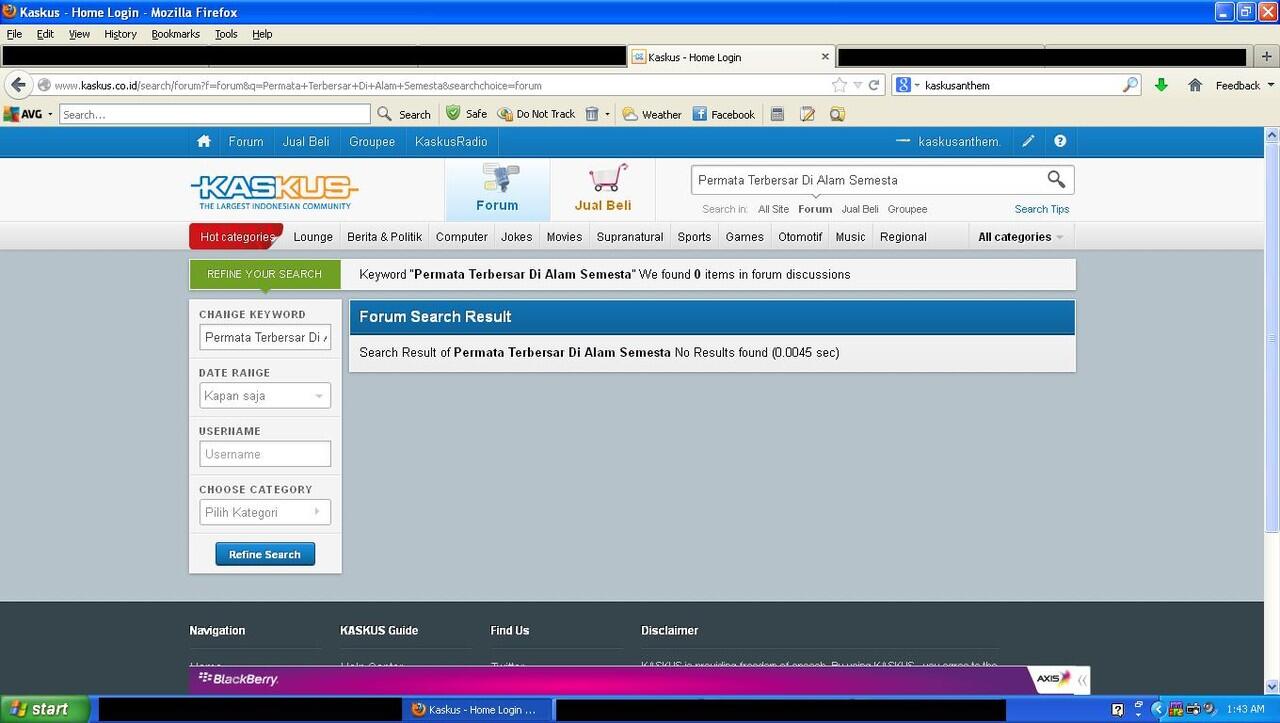
Task: Open Jual Beli via the shopping cart icon
Action: click(608, 178)
